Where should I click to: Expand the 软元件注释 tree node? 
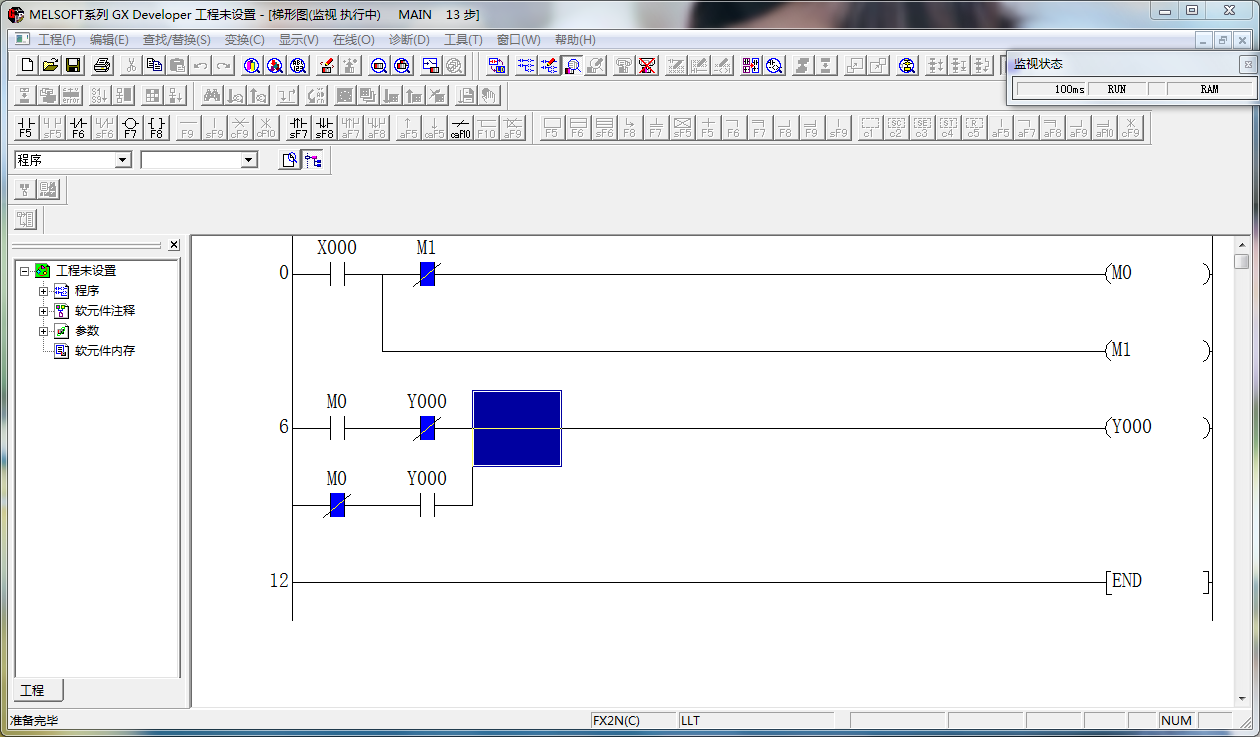44,311
